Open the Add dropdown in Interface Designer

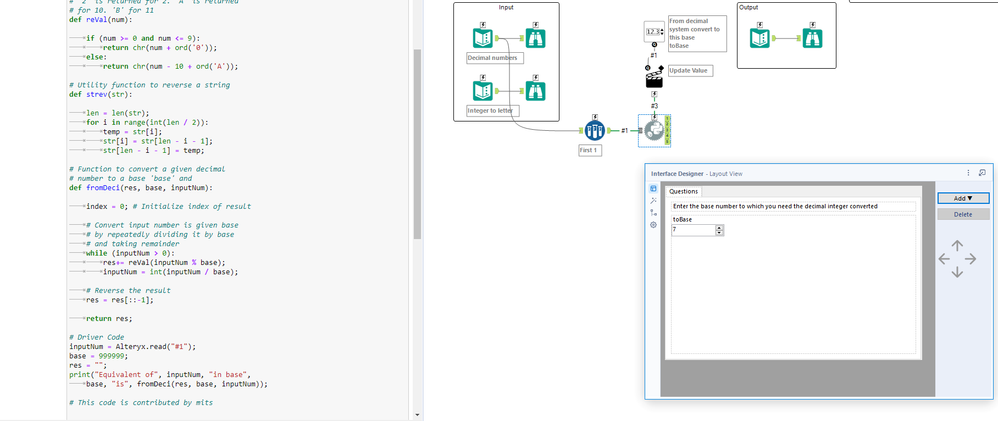(x=963, y=198)
